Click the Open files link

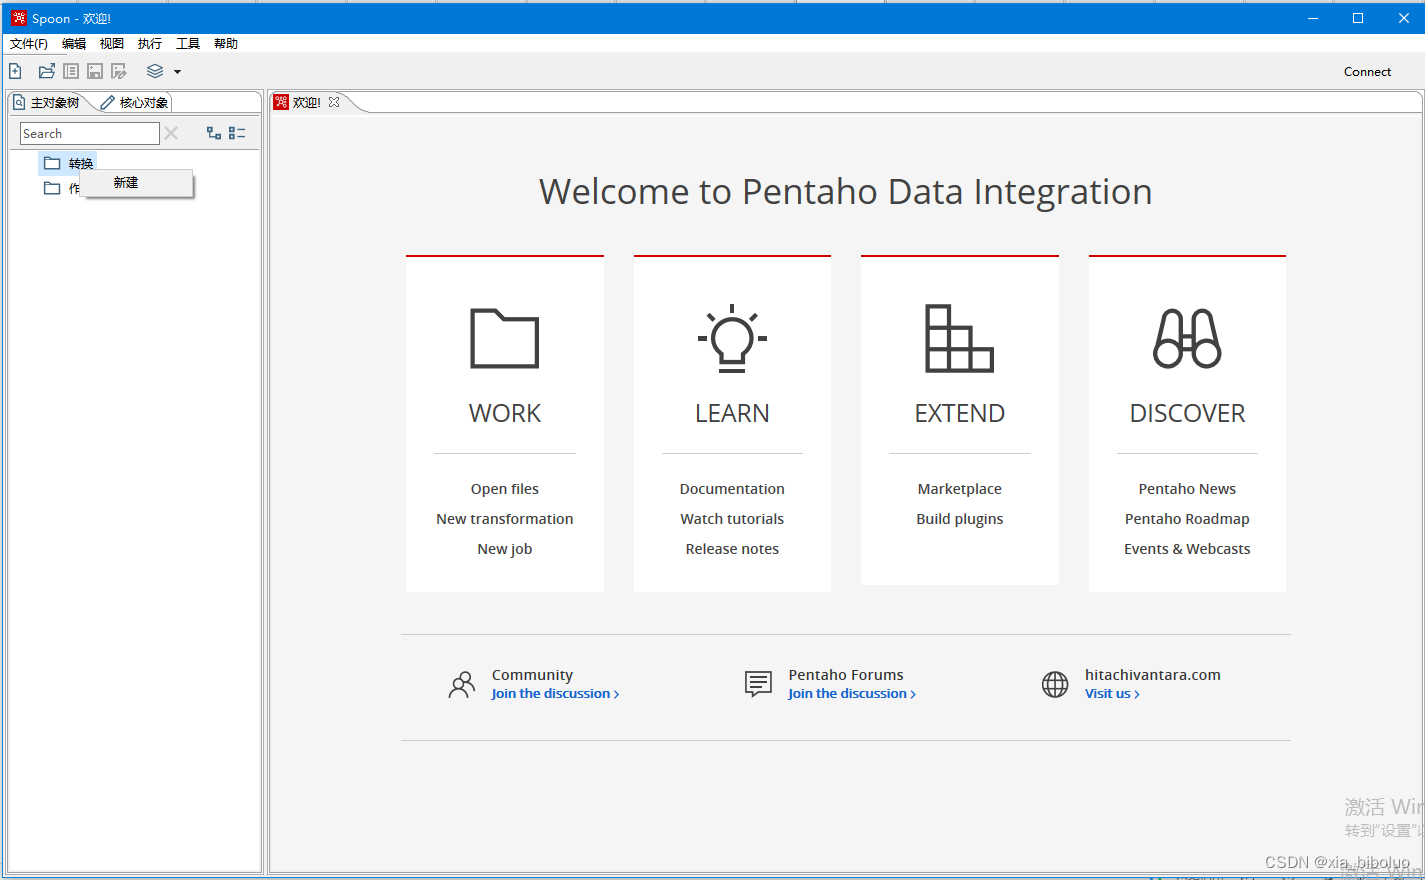point(505,489)
